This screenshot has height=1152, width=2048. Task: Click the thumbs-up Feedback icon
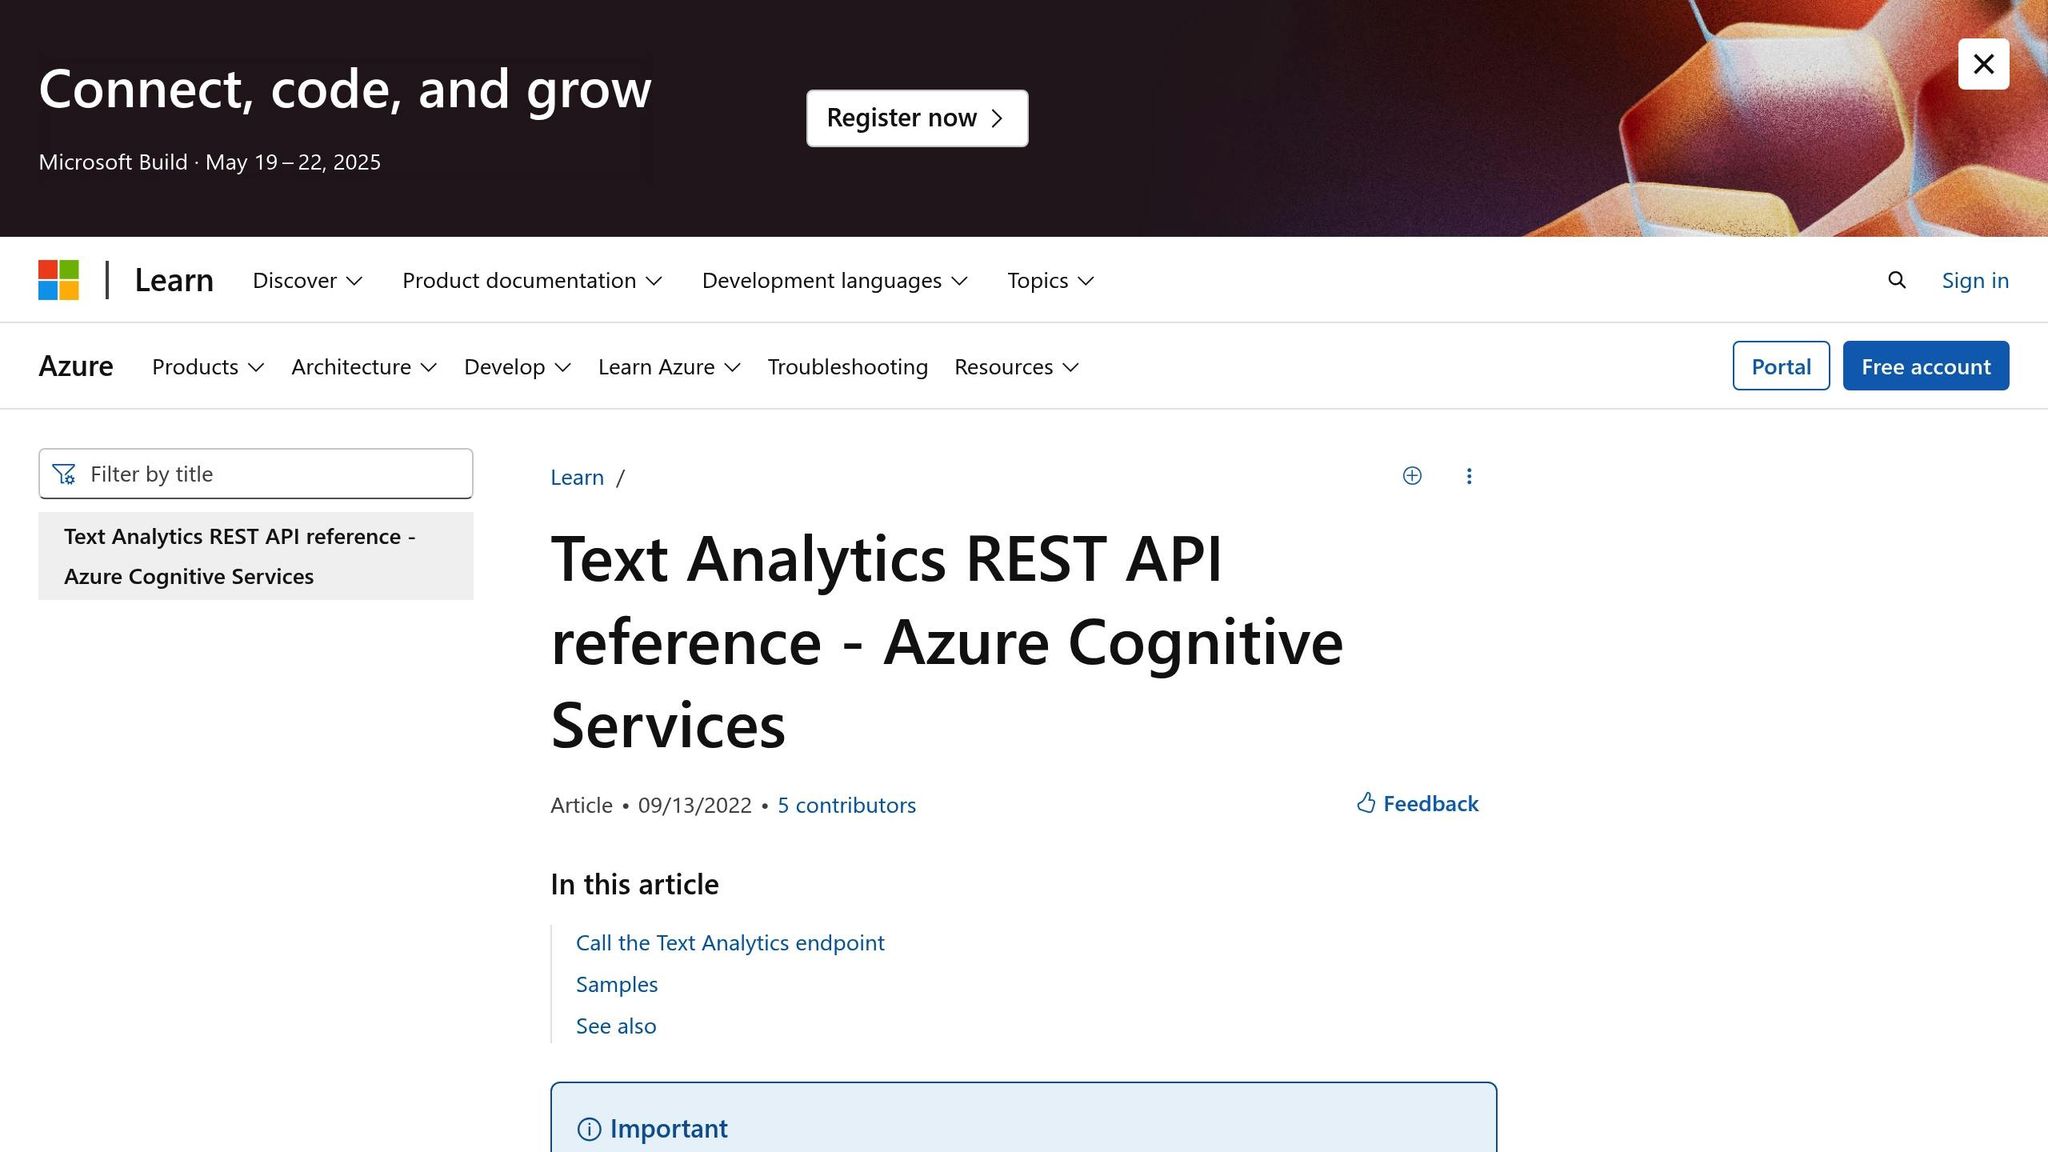[1366, 803]
